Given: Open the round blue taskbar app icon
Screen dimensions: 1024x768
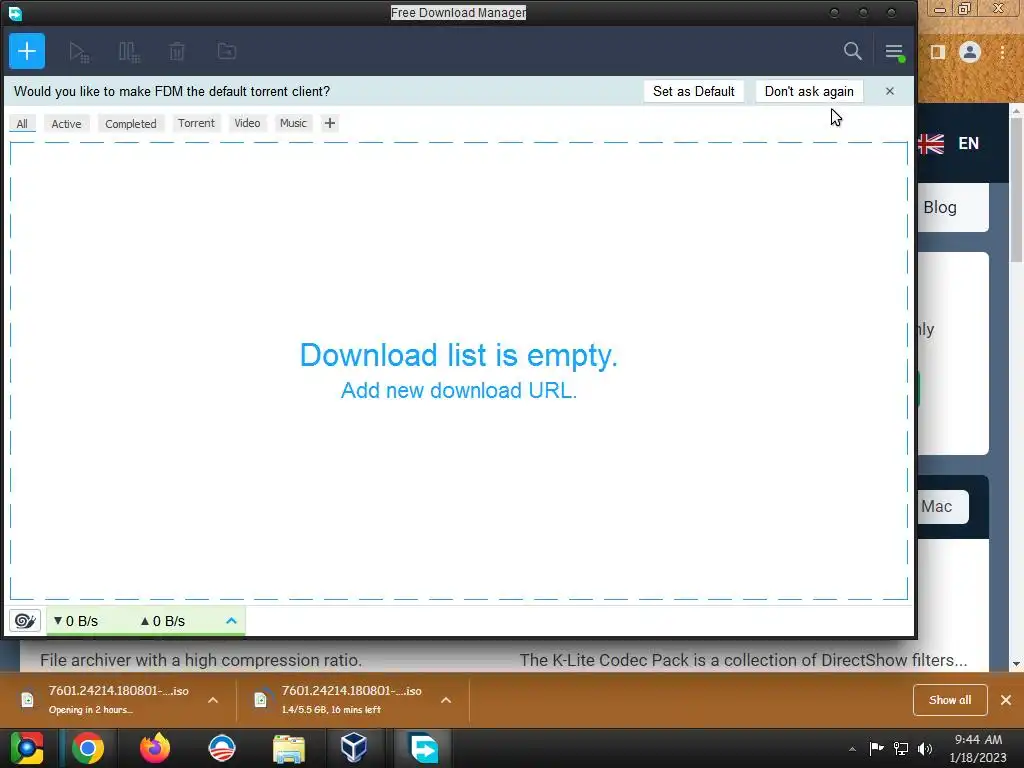Looking at the screenshot, I should (x=221, y=748).
